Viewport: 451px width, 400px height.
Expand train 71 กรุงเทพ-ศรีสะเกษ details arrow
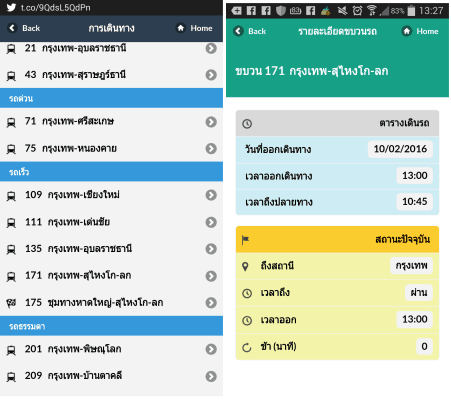tap(211, 122)
